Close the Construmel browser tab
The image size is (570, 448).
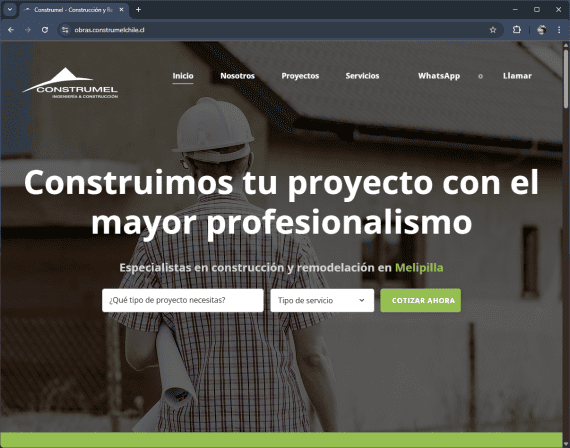(121, 10)
